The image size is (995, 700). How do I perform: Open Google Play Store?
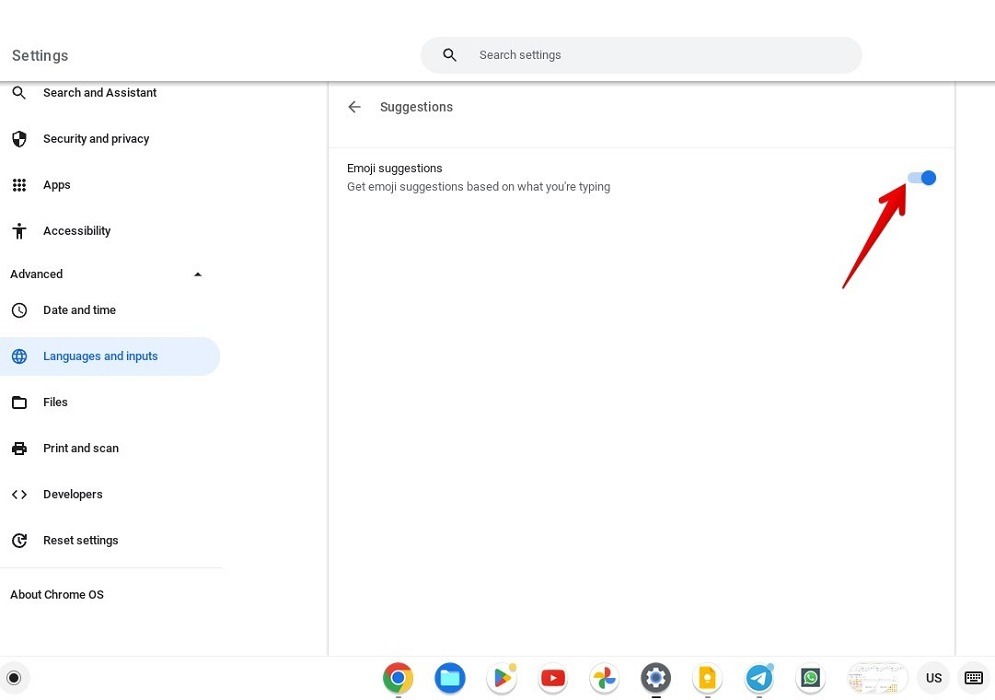pos(502,677)
